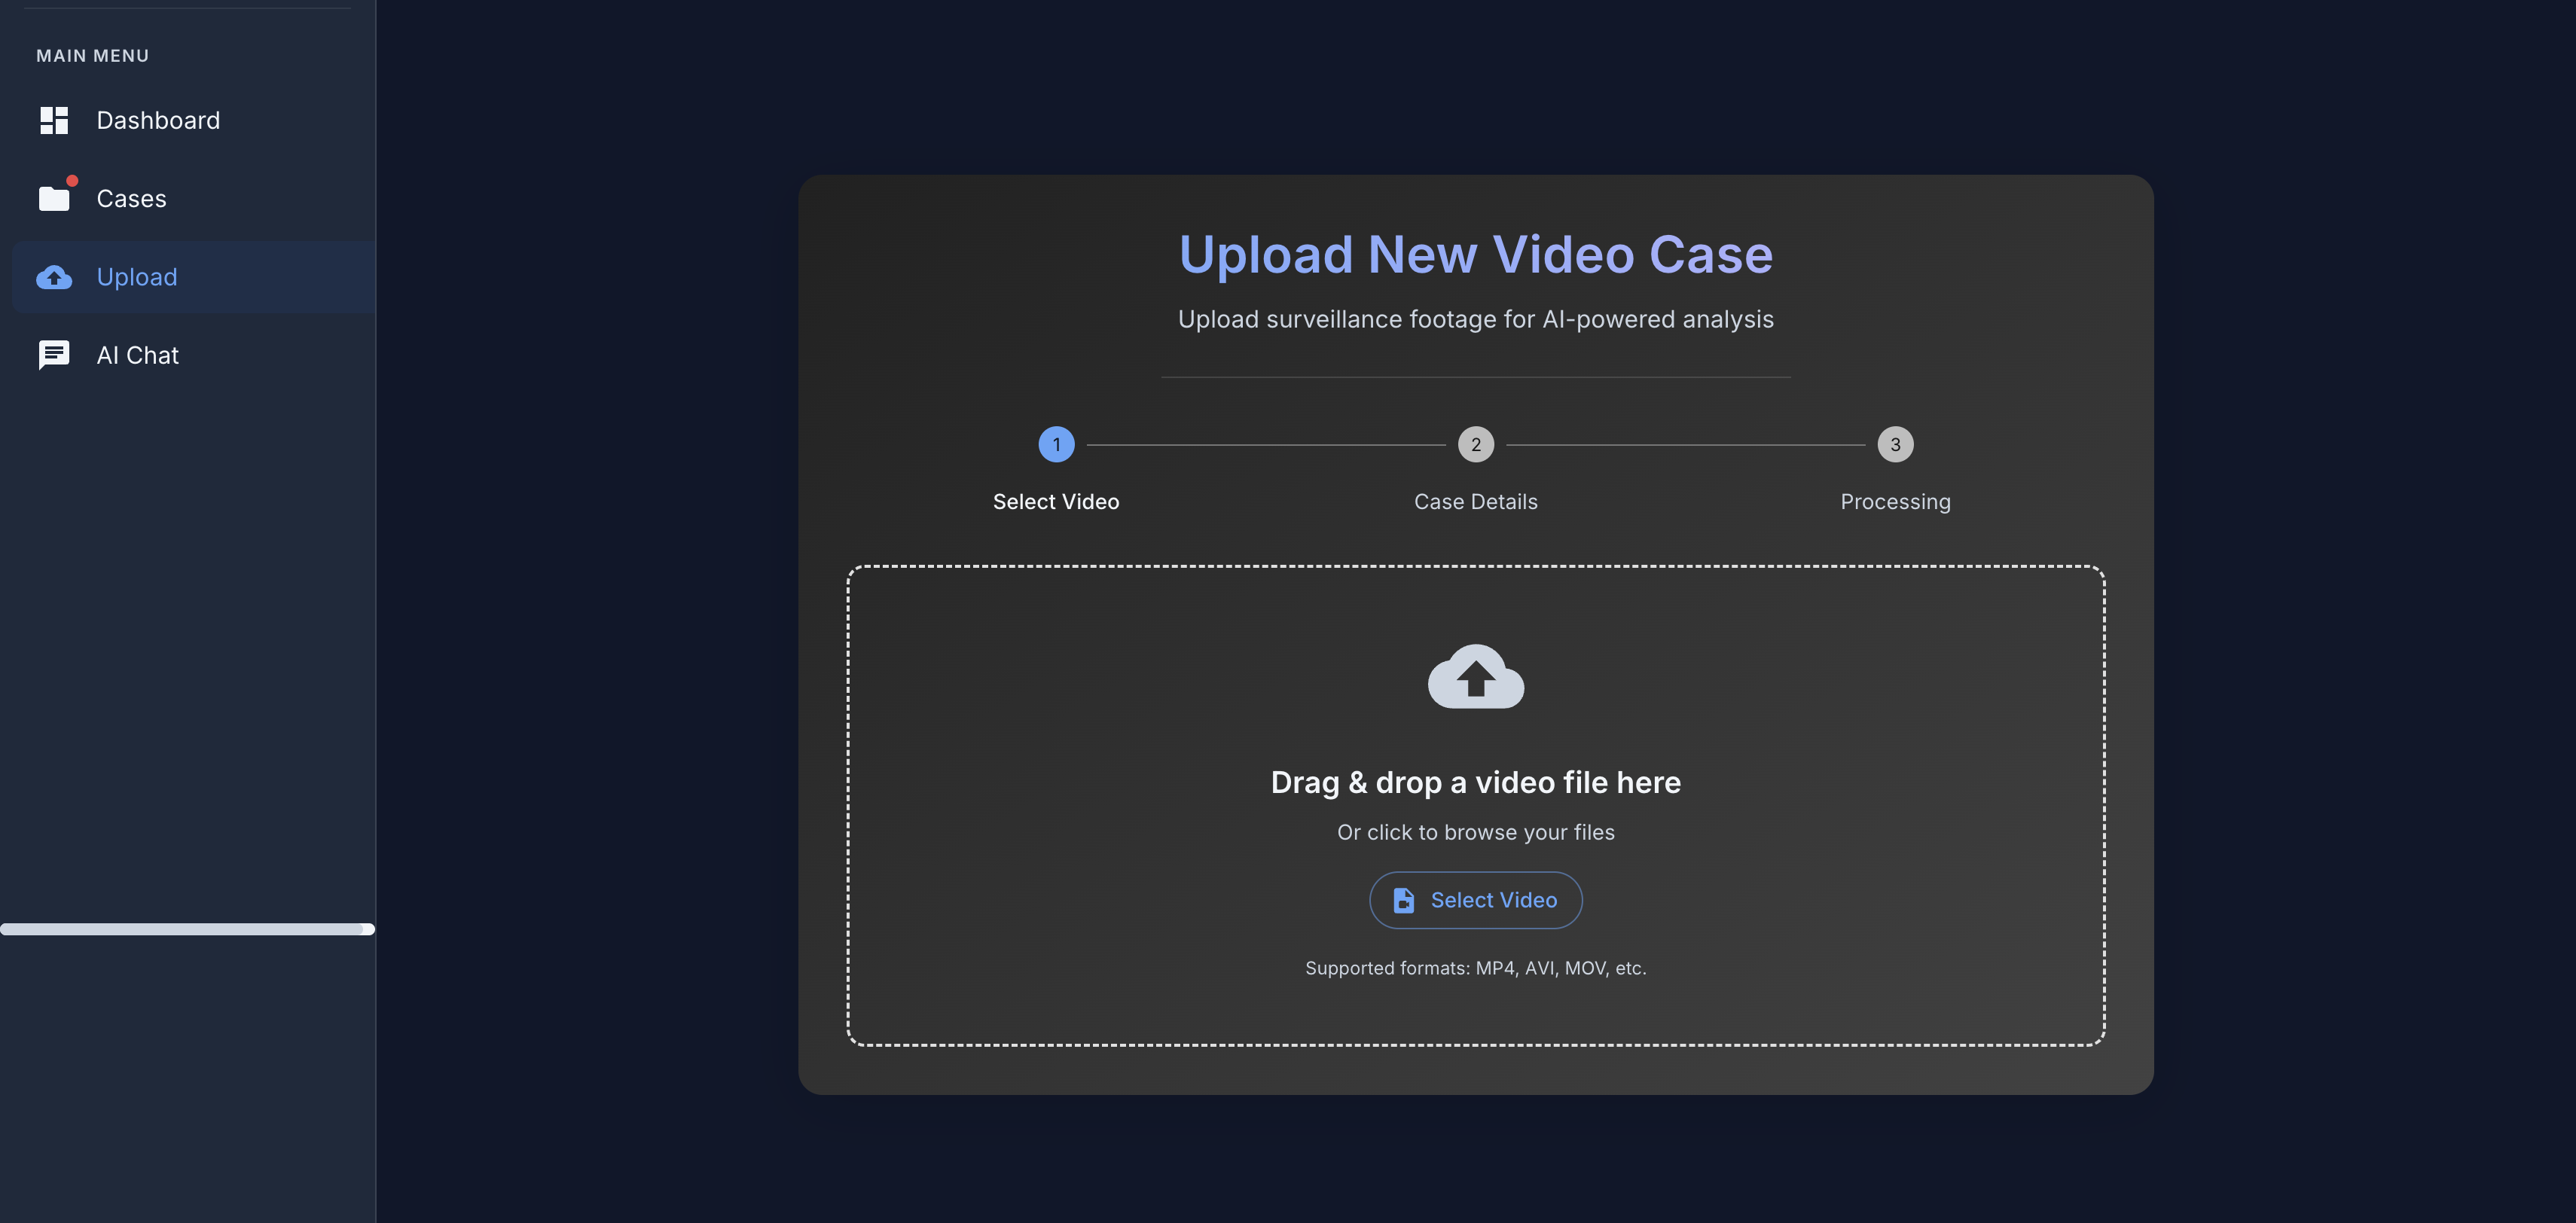
Task: Click the large cloud upload icon
Action: coord(1475,677)
